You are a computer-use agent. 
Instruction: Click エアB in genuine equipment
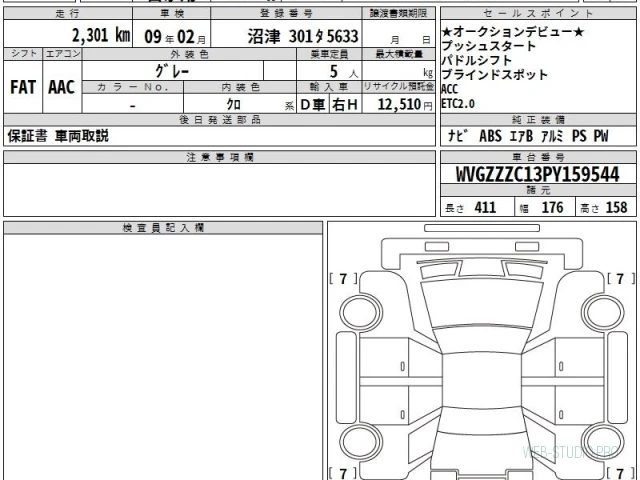coord(521,136)
